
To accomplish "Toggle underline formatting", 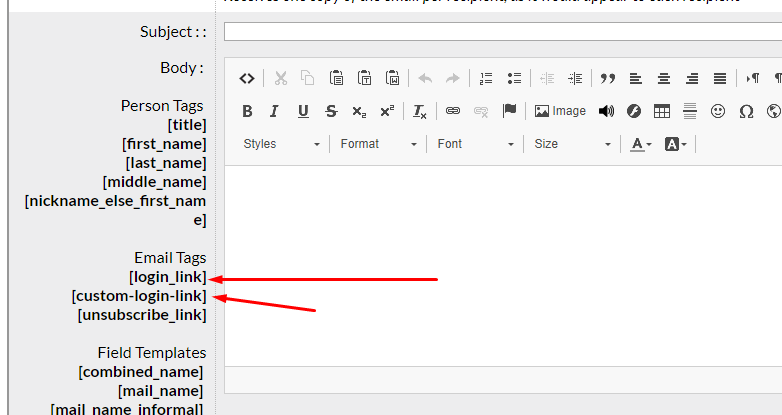I will (x=303, y=111).
